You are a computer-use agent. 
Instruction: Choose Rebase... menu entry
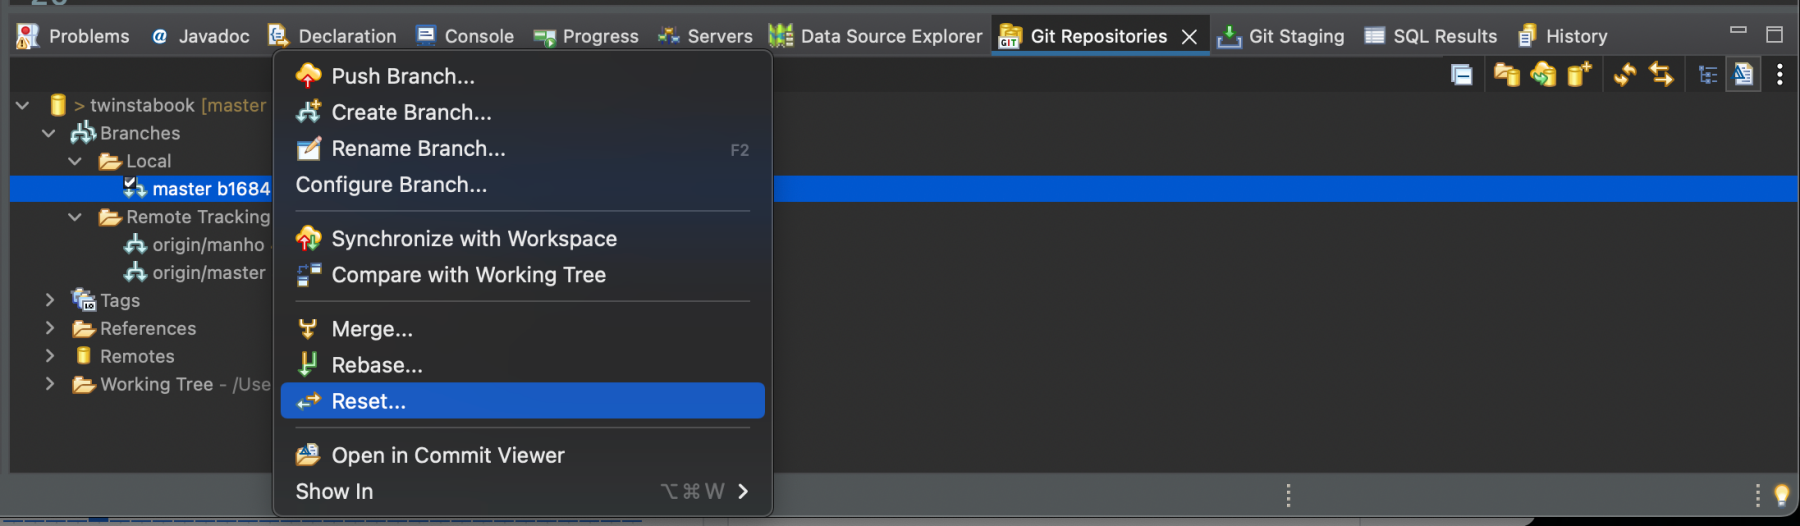coord(522,365)
